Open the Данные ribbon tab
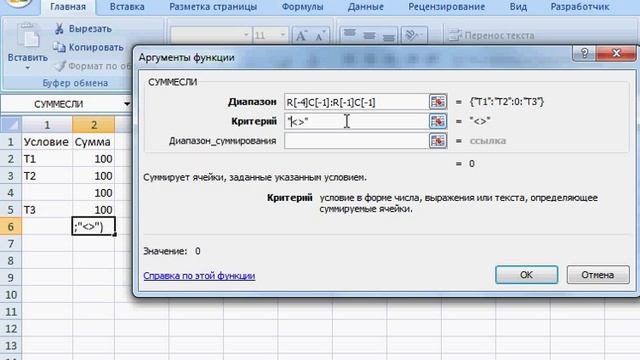The image size is (640, 360). [x=366, y=7]
